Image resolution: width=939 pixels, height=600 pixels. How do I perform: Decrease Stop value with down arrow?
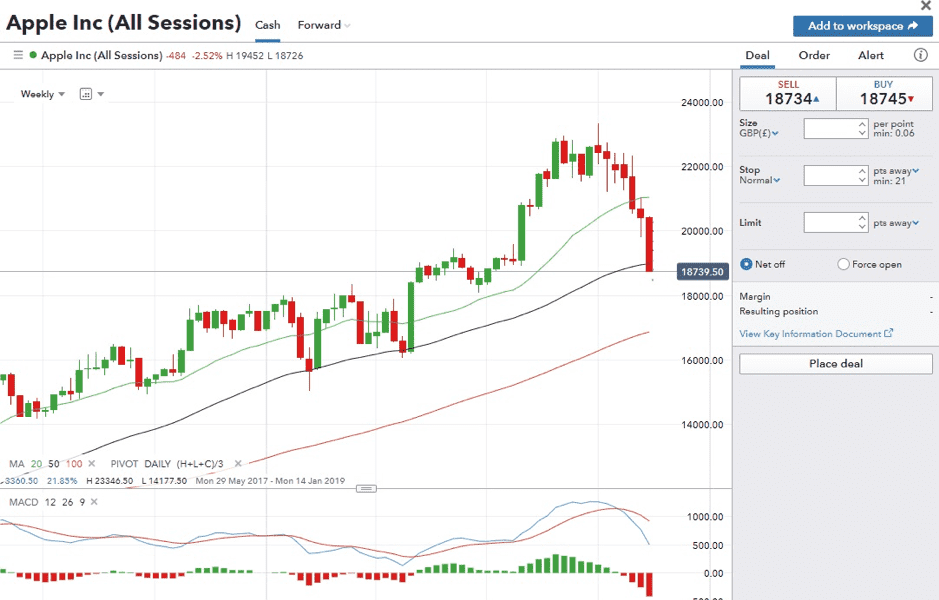click(862, 180)
